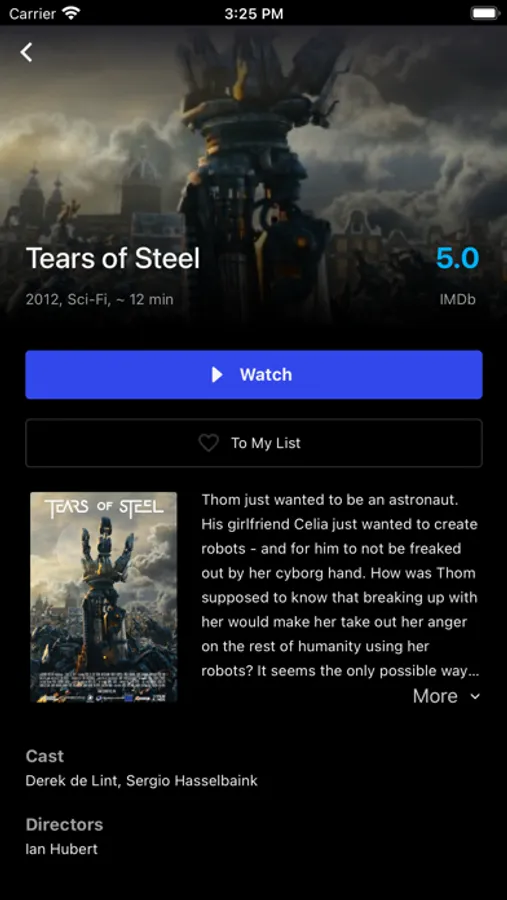Click the movie synopsis text

coord(340,585)
